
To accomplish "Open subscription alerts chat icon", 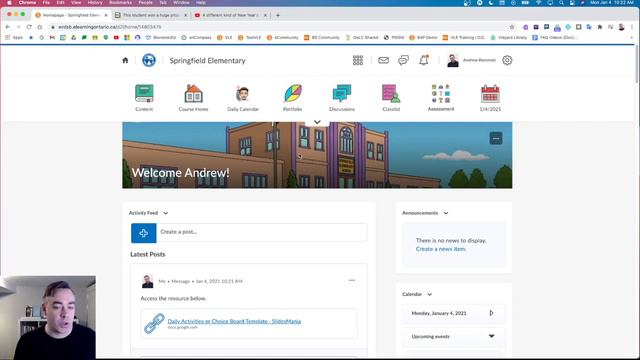I will click(403, 60).
